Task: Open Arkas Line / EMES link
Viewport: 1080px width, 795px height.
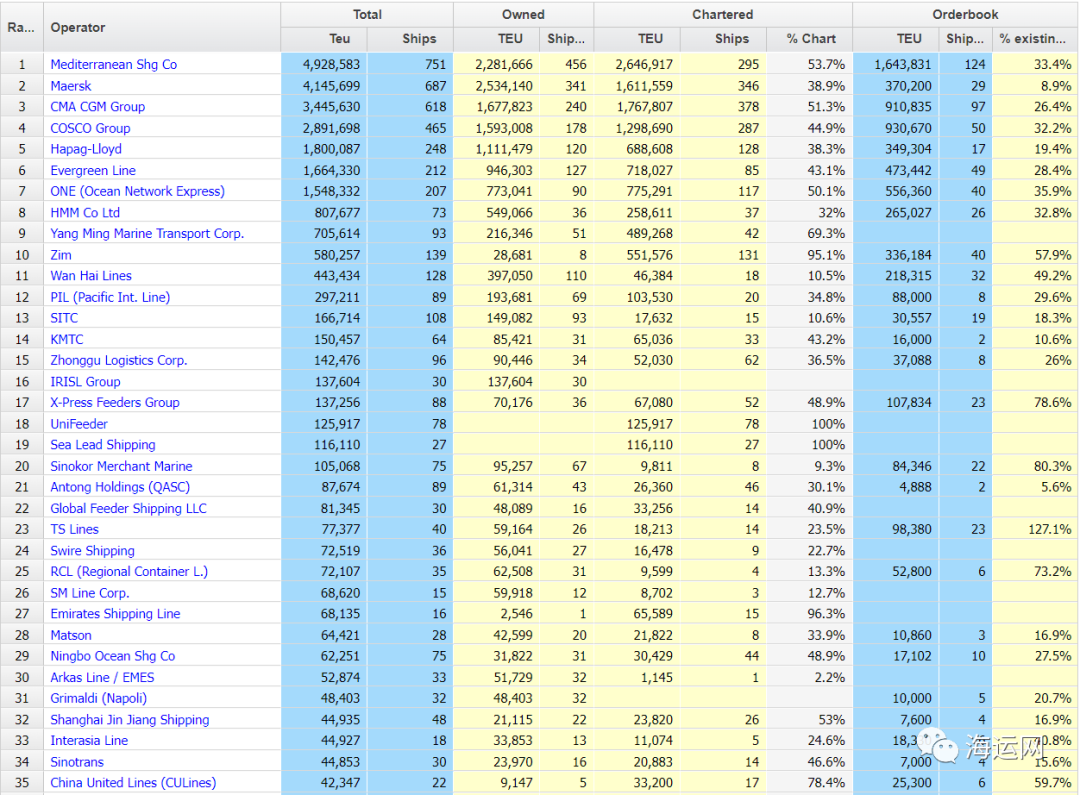Action: click(102, 678)
